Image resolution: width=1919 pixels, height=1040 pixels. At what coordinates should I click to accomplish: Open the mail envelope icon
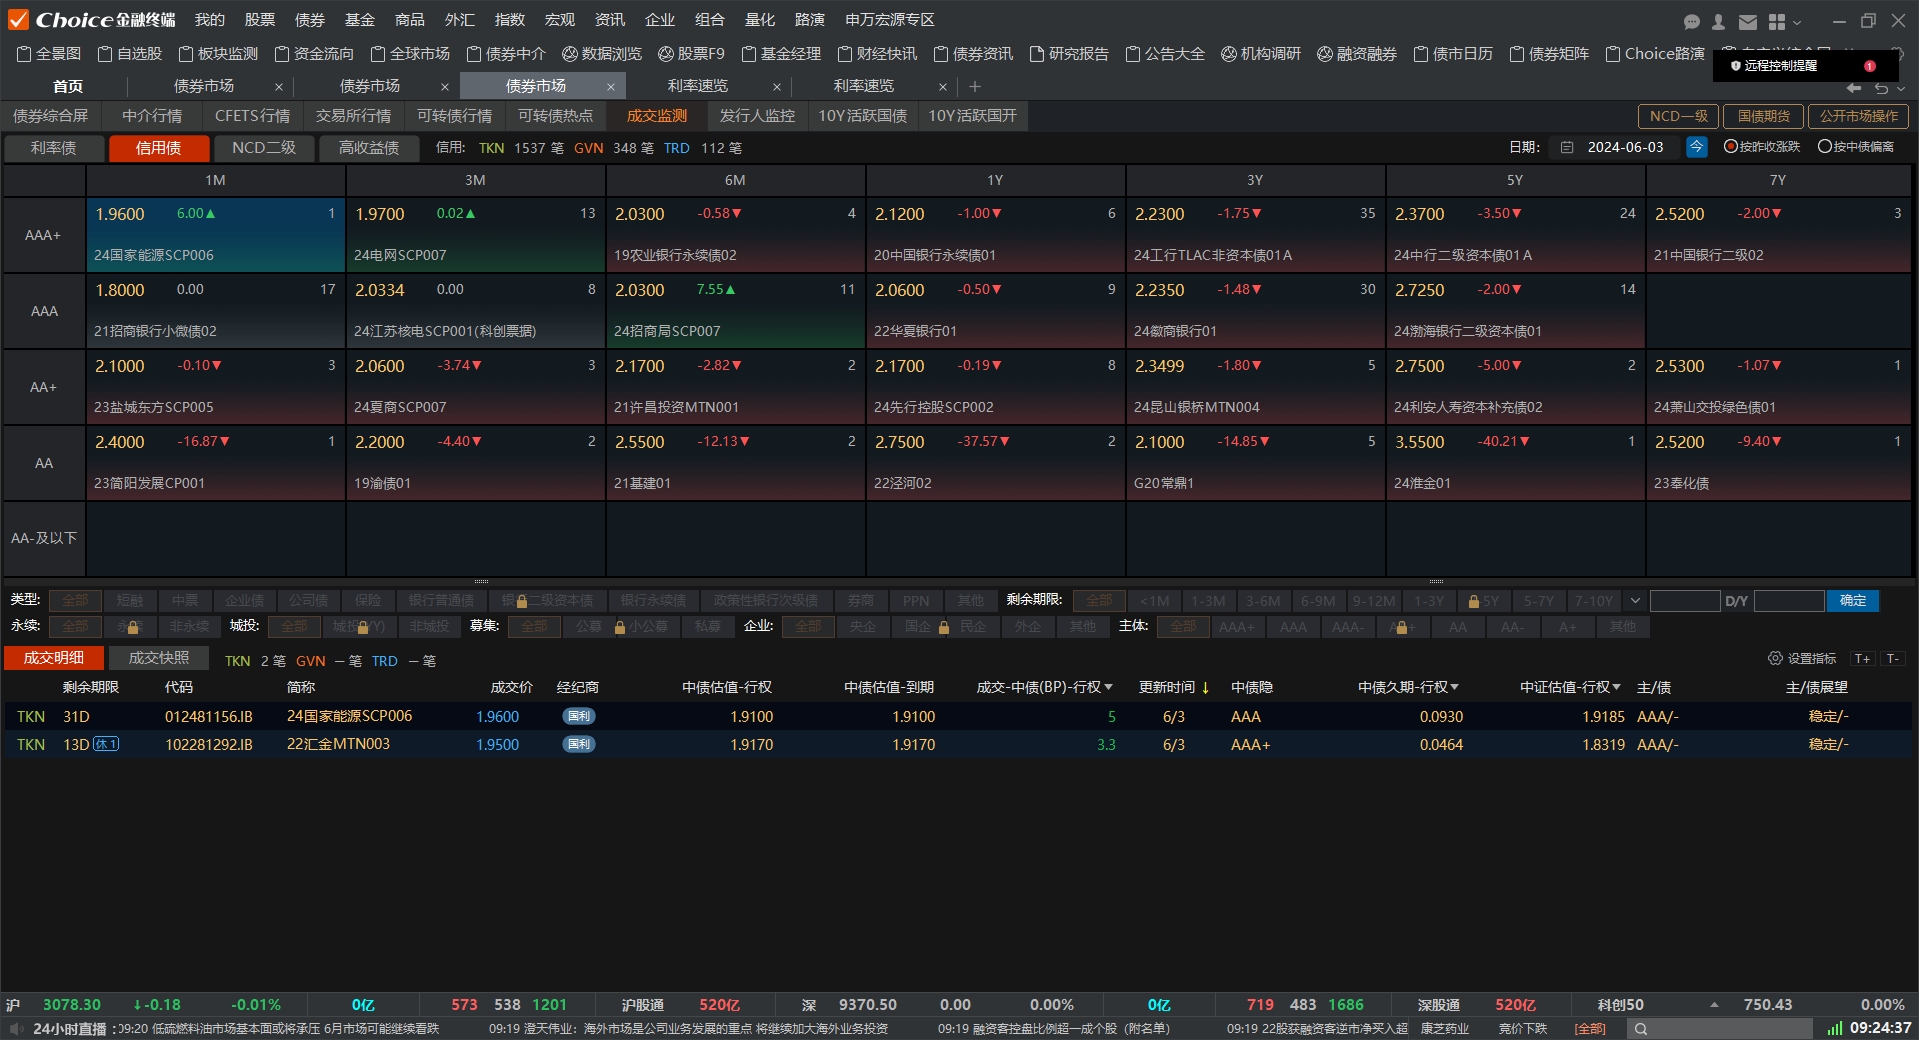coord(1747,21)
